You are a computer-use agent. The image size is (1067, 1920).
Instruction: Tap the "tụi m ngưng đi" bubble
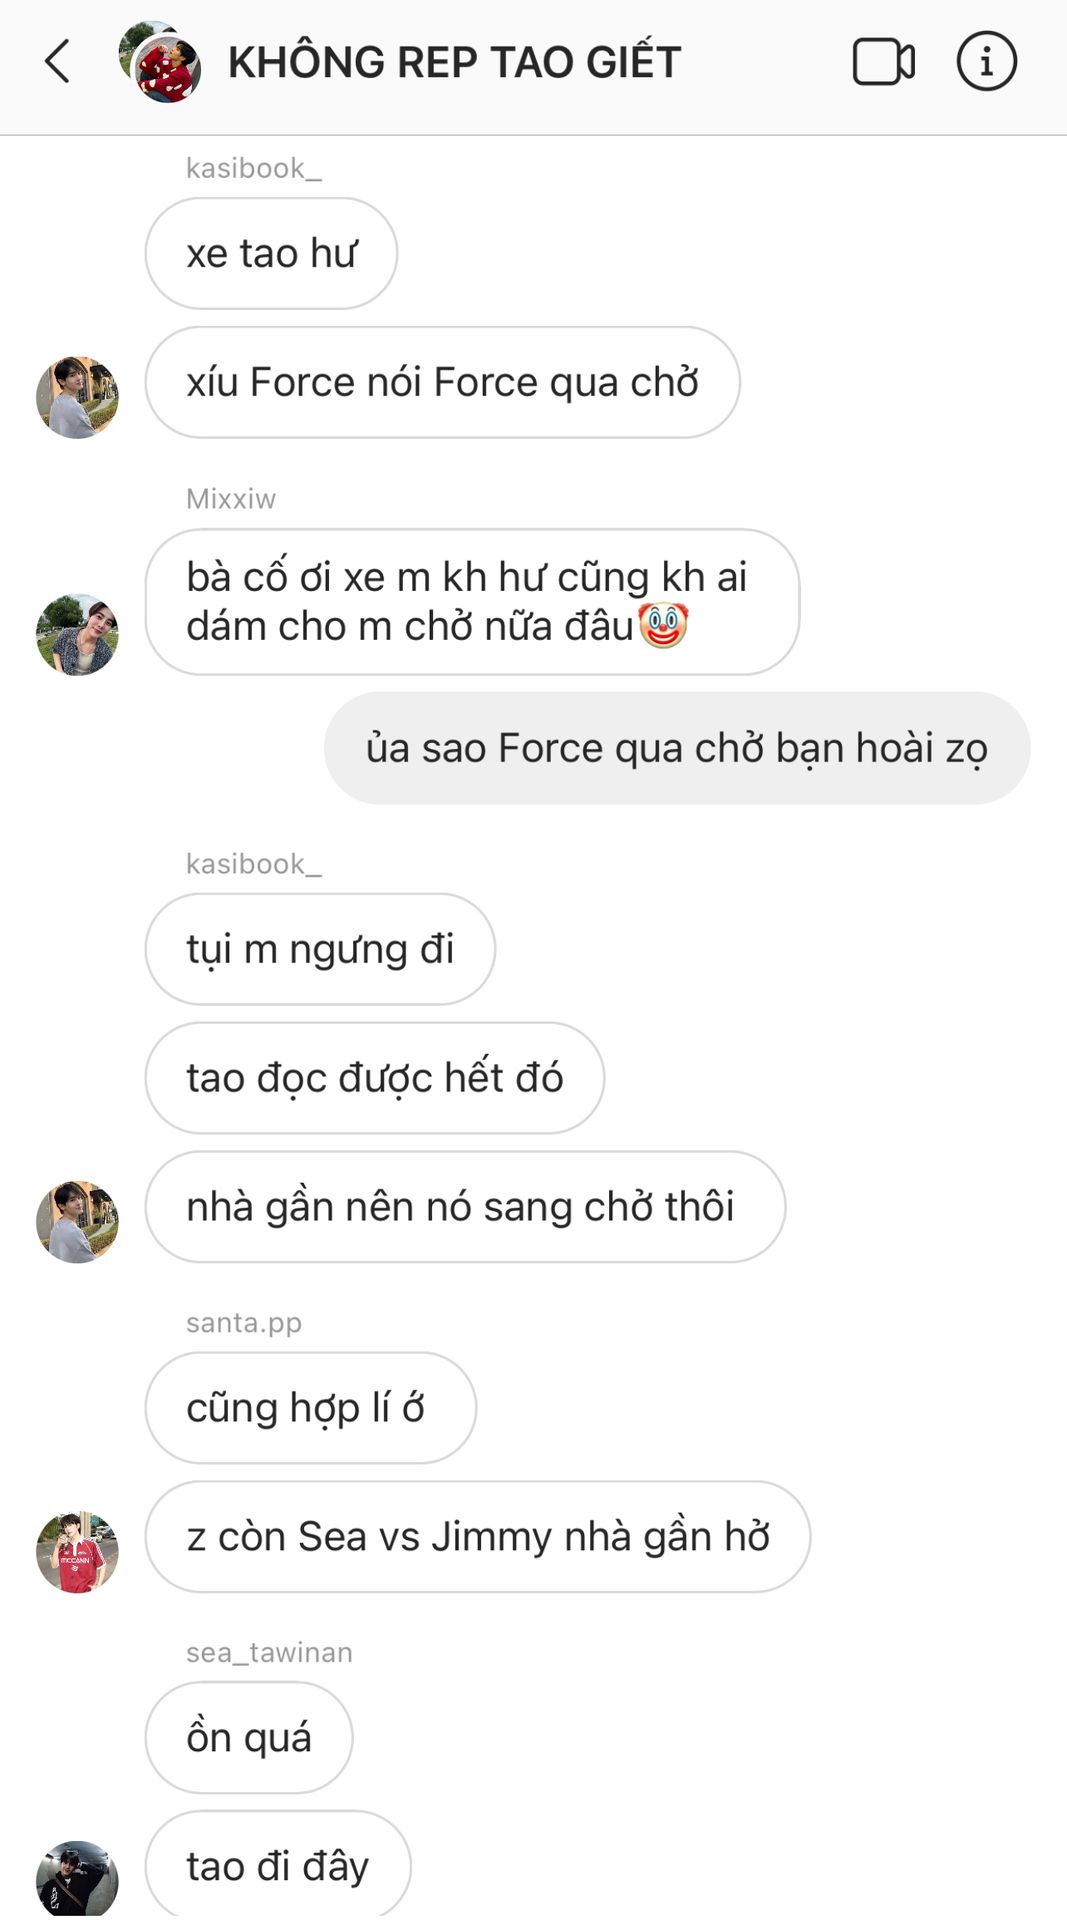point(320,949)
